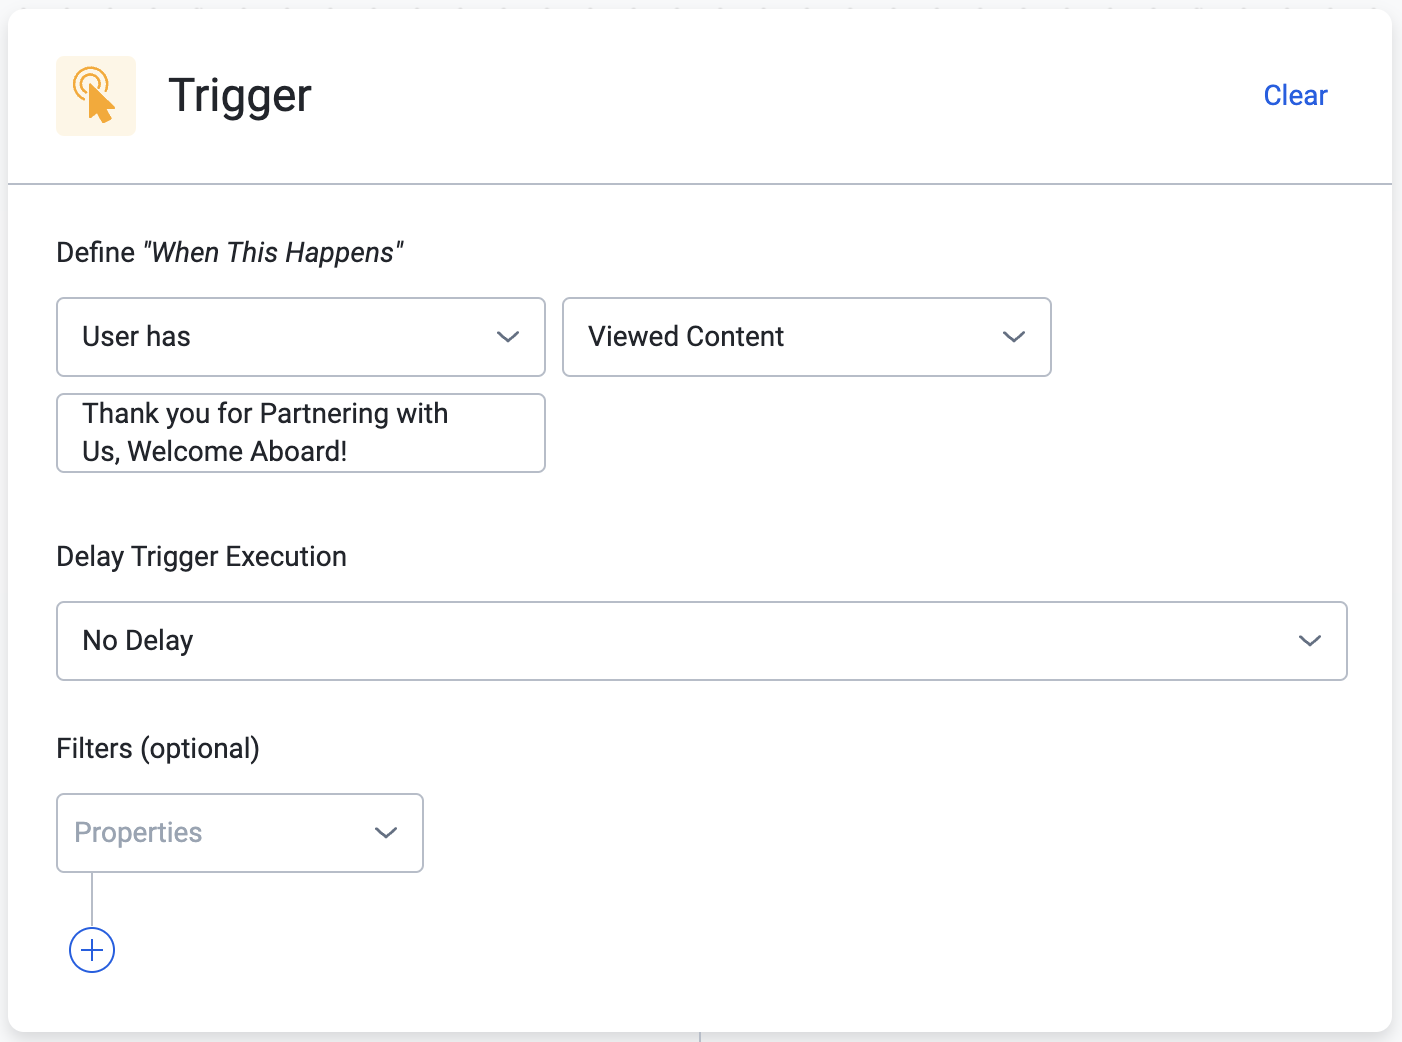Viewport: 1402px width, 1042px height.
Task: Click the Delay Trigger Execution label
Action: point(202,557)
